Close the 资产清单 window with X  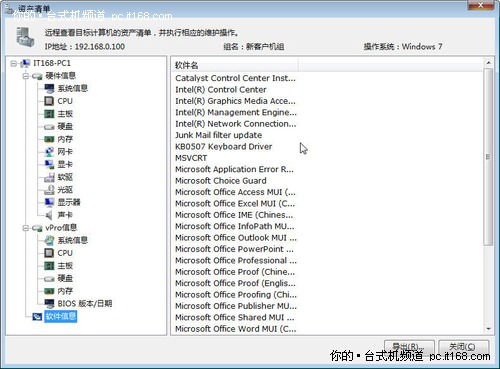pos(480,5)
